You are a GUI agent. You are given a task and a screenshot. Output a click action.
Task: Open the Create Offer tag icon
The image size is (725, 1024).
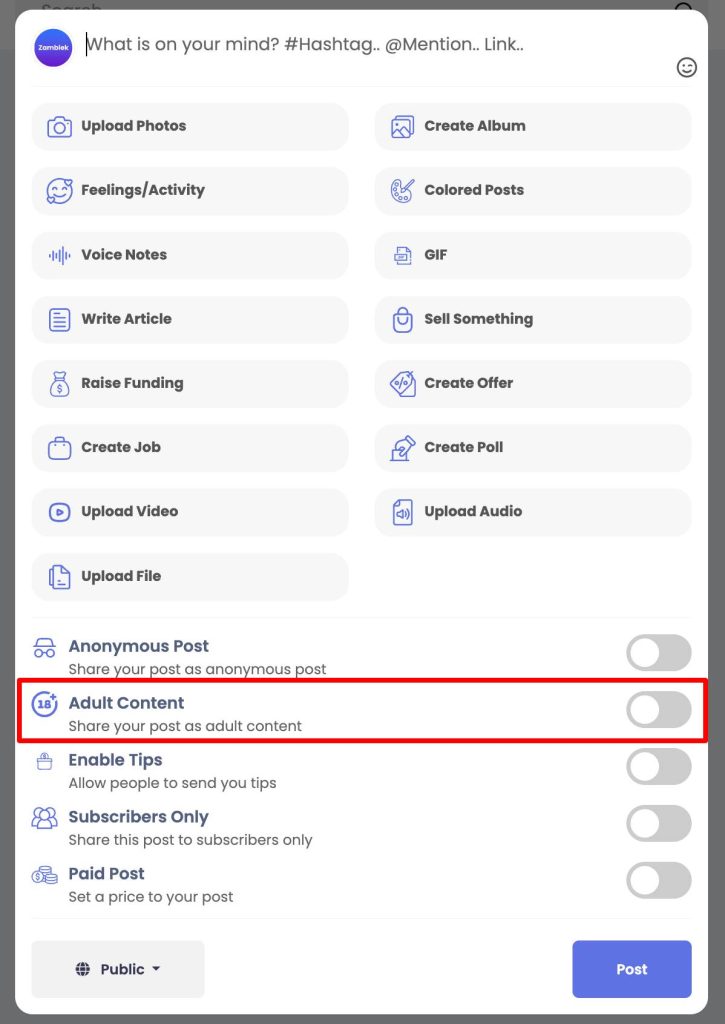point(402,383)
